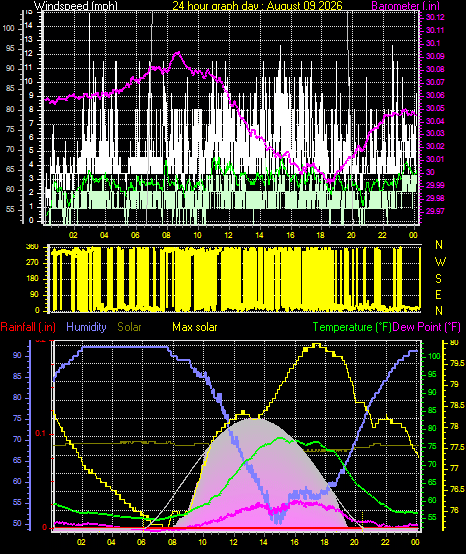Click the 12 hour tick on windspeed graph

click(229, 235)
